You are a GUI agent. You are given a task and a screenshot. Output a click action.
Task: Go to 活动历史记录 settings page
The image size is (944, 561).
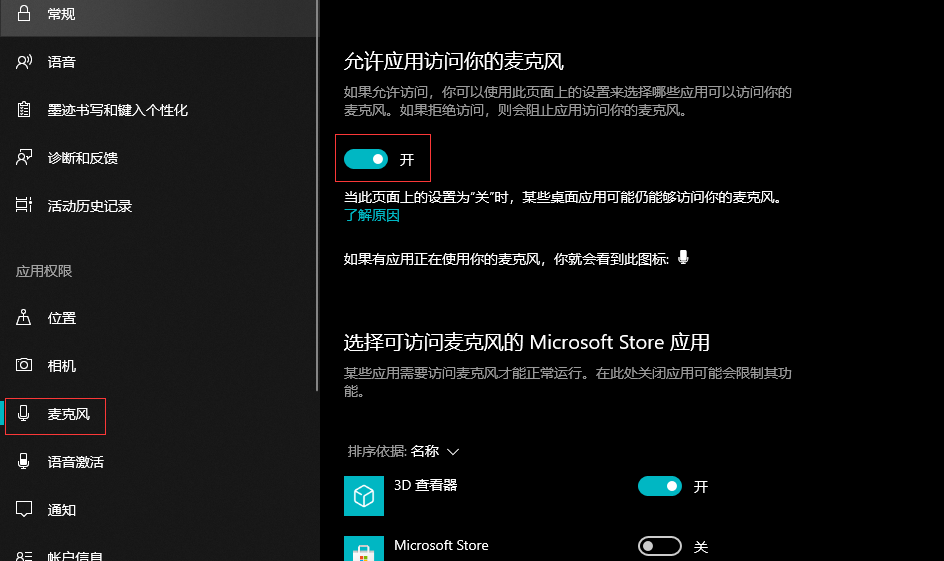pos(89,206)
